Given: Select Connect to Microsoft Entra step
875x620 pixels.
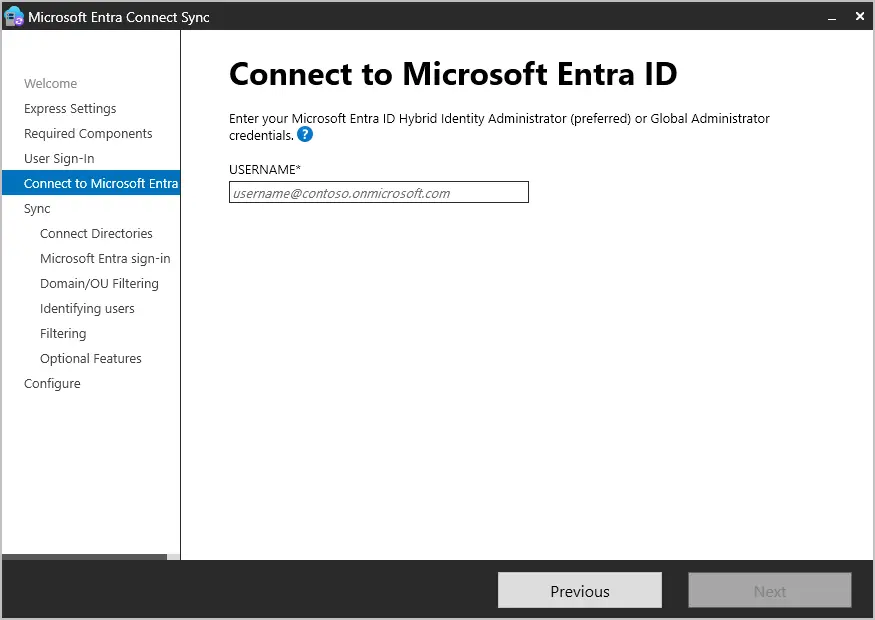Looking at the screenshot, I should [100, 184].
